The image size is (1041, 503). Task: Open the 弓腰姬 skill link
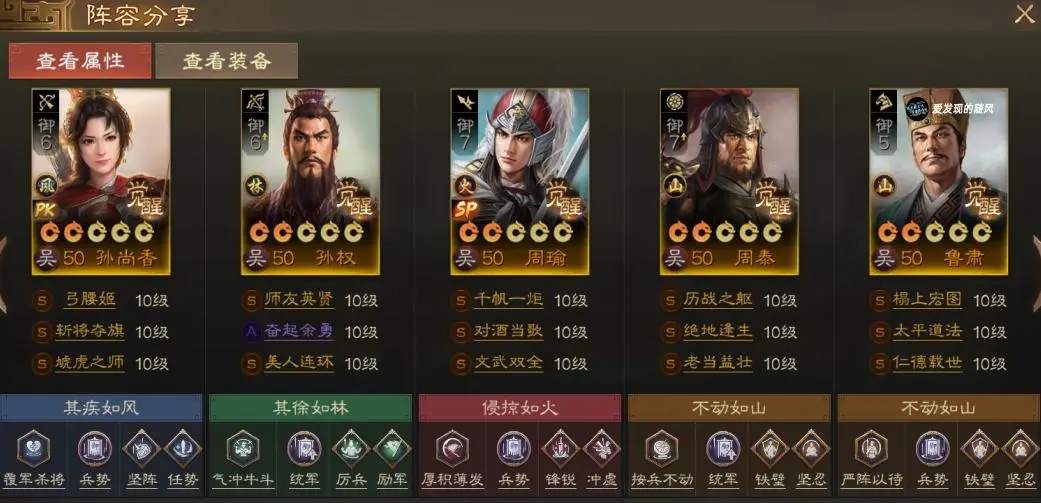[x=90, y=300]
